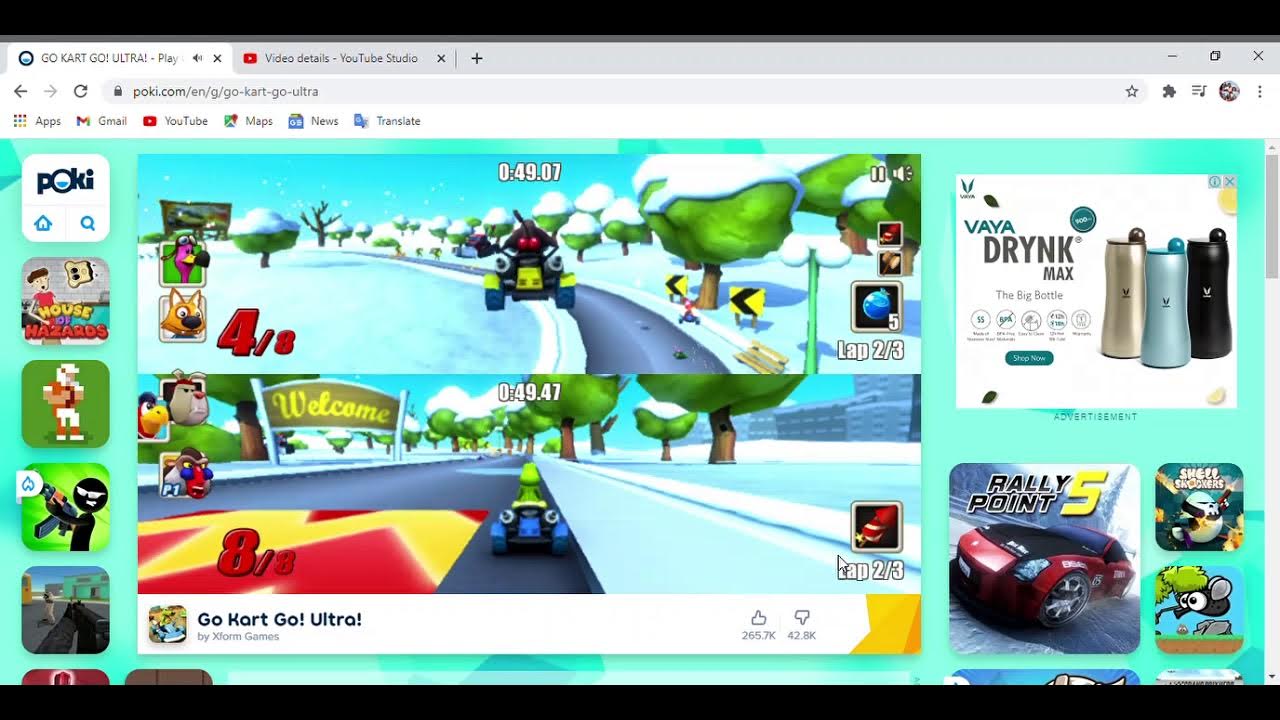Open the YouTube bookmark
The height and width of the screenshot is (720, 1280).
[175, 121]
